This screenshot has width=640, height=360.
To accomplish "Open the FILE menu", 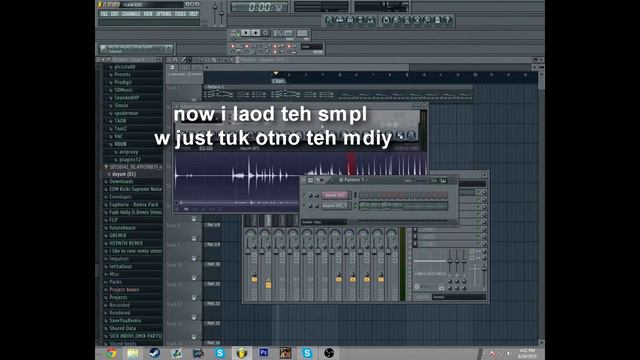I will click(x=104, y=13).
